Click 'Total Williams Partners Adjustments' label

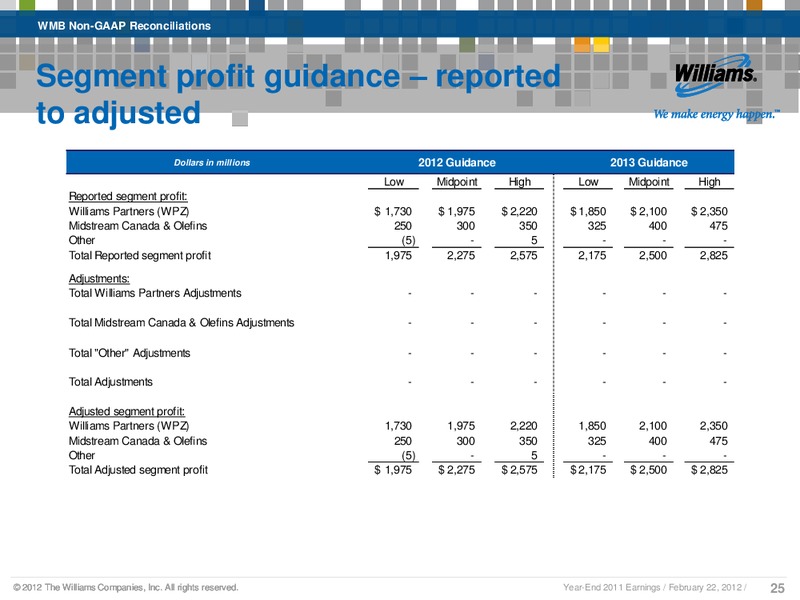pos(155,293)
